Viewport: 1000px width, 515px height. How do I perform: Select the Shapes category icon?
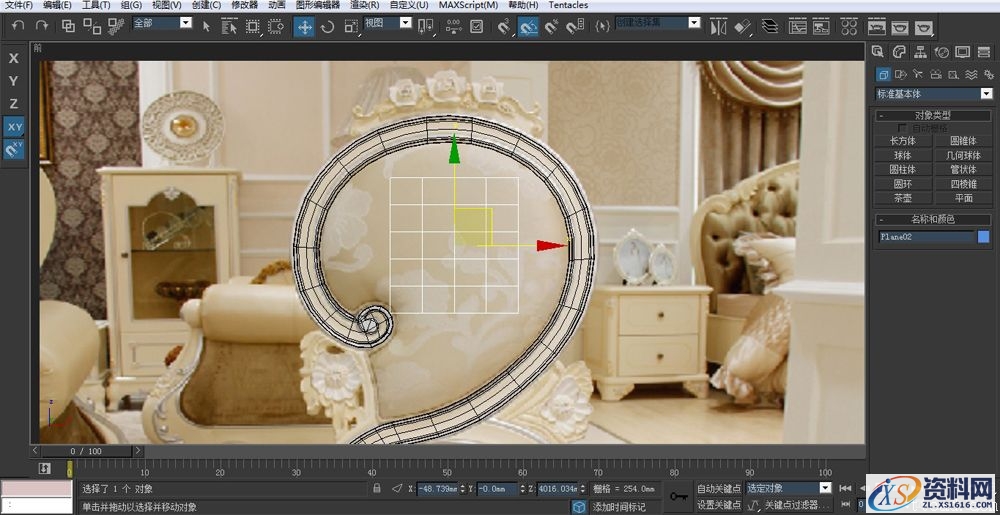[x=901, y=75]
